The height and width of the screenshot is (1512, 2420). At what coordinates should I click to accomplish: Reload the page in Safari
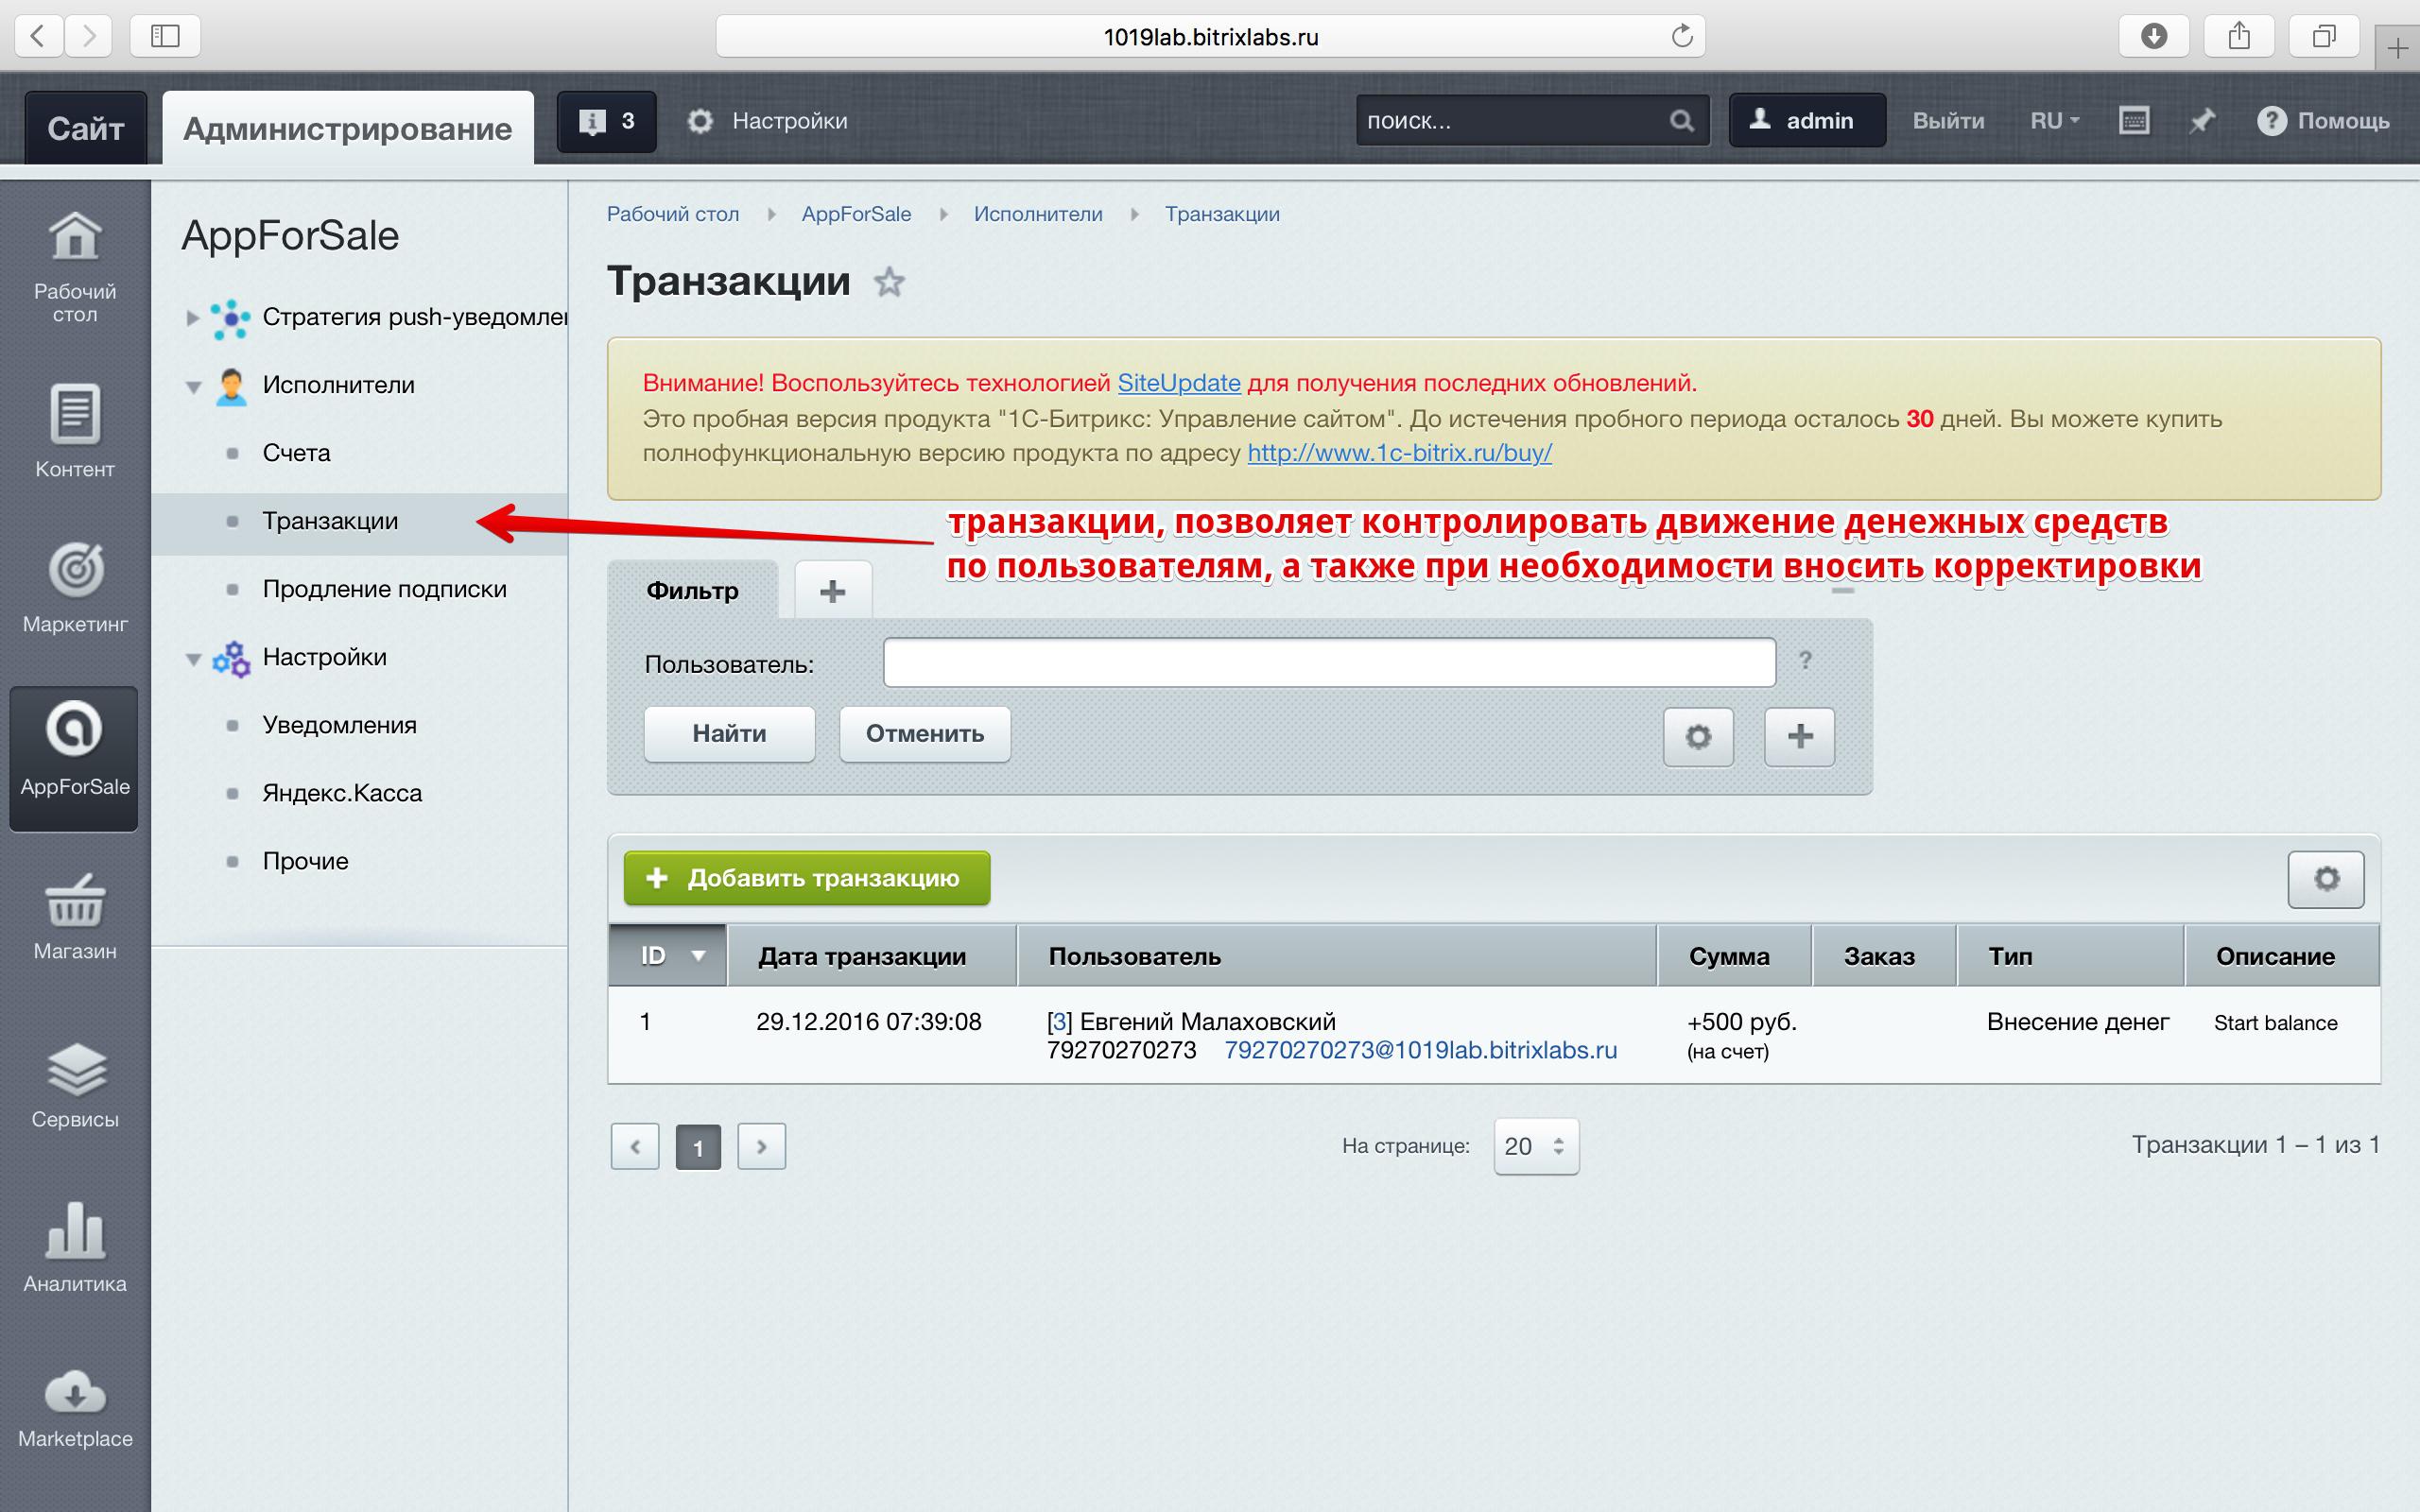(x=1682, y=36)
